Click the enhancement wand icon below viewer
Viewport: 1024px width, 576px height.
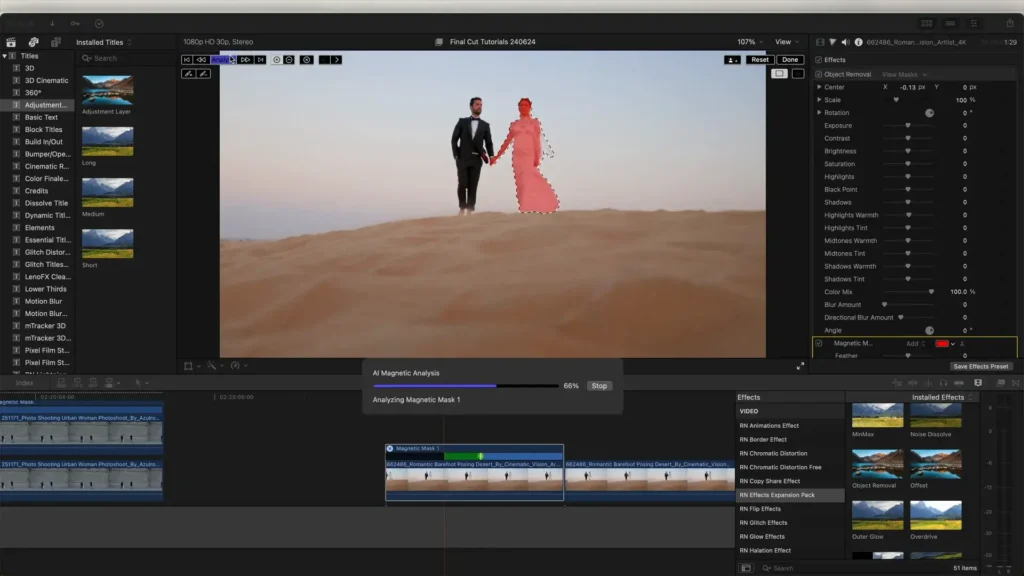212,366
